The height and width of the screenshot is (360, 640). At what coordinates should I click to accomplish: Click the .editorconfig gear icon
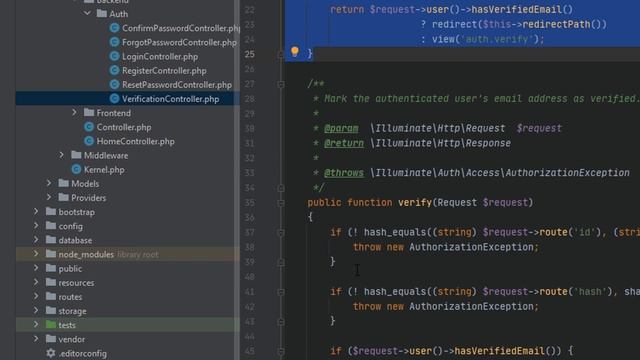[51, 353]
